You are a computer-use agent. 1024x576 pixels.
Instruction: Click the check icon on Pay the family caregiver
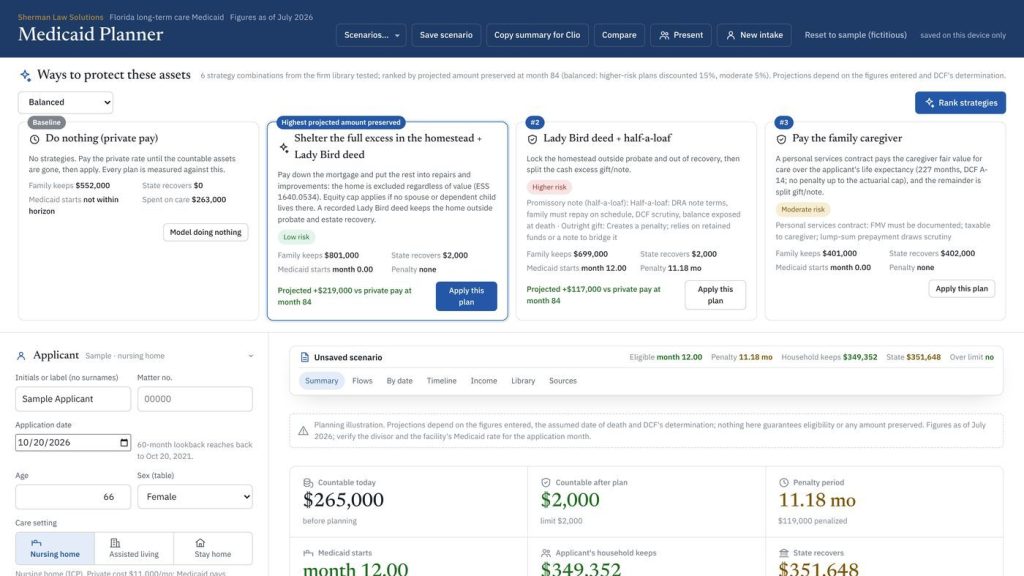coord(781,139)
